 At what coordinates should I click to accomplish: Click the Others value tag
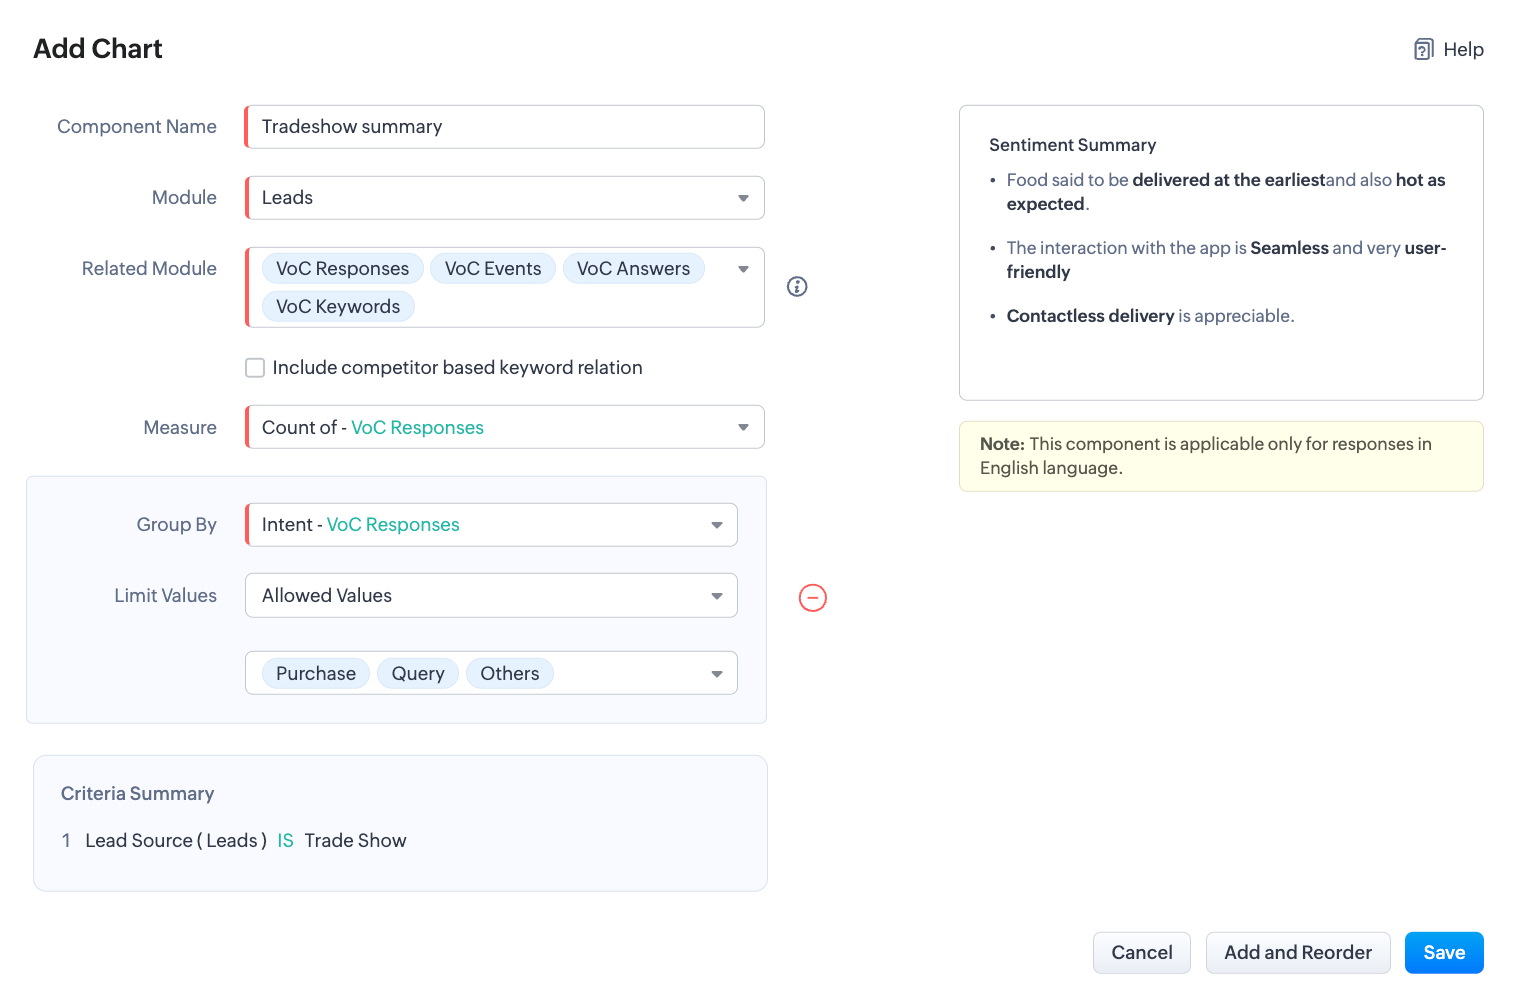tap(510, 674)
